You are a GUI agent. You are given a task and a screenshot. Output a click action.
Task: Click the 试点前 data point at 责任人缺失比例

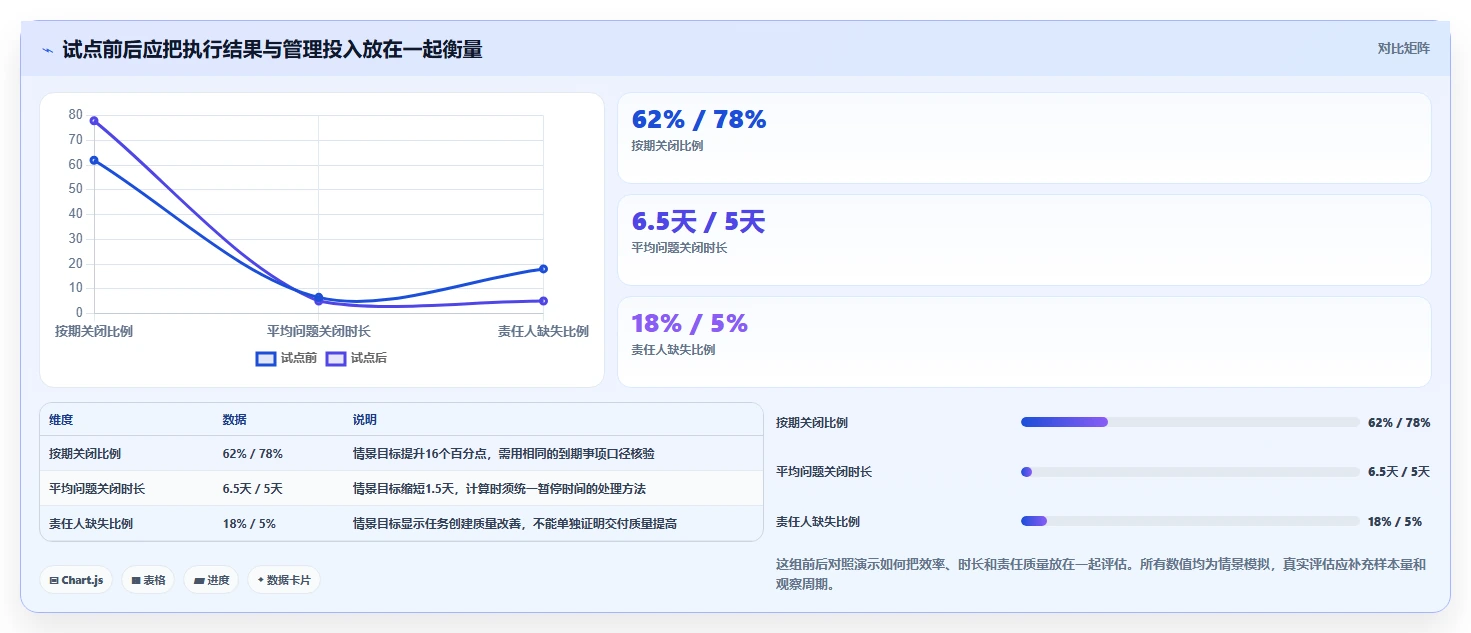[543, 268]
